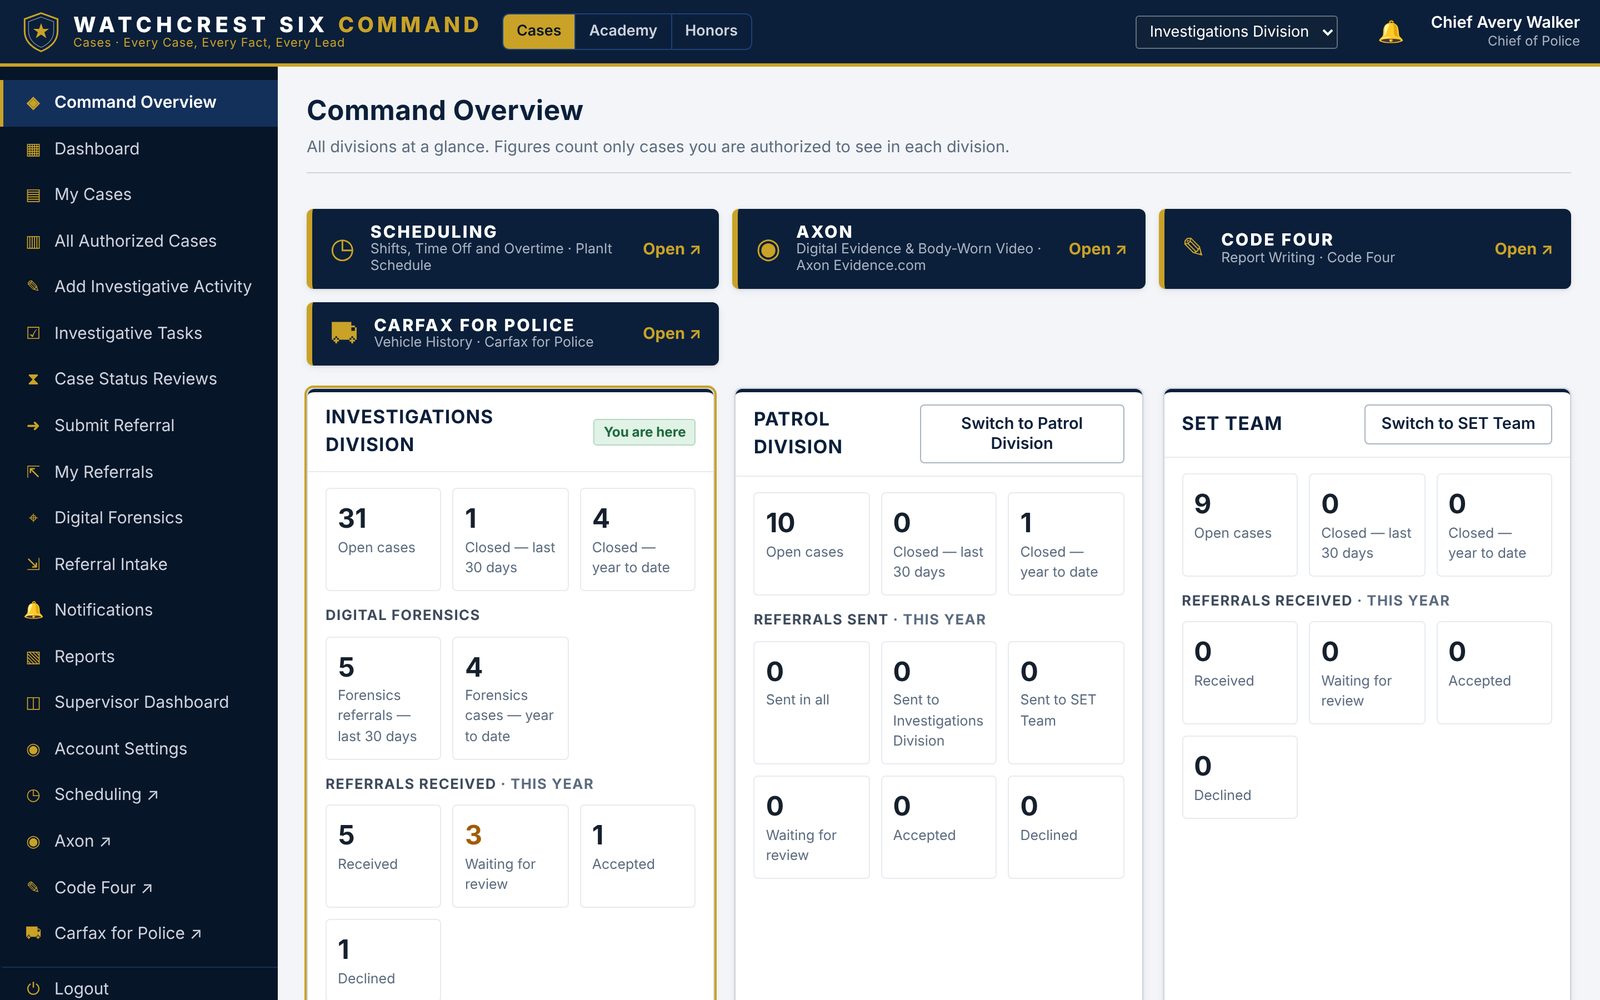
Task: Open Notifications in the sidebar
Action: coord(139,610)
